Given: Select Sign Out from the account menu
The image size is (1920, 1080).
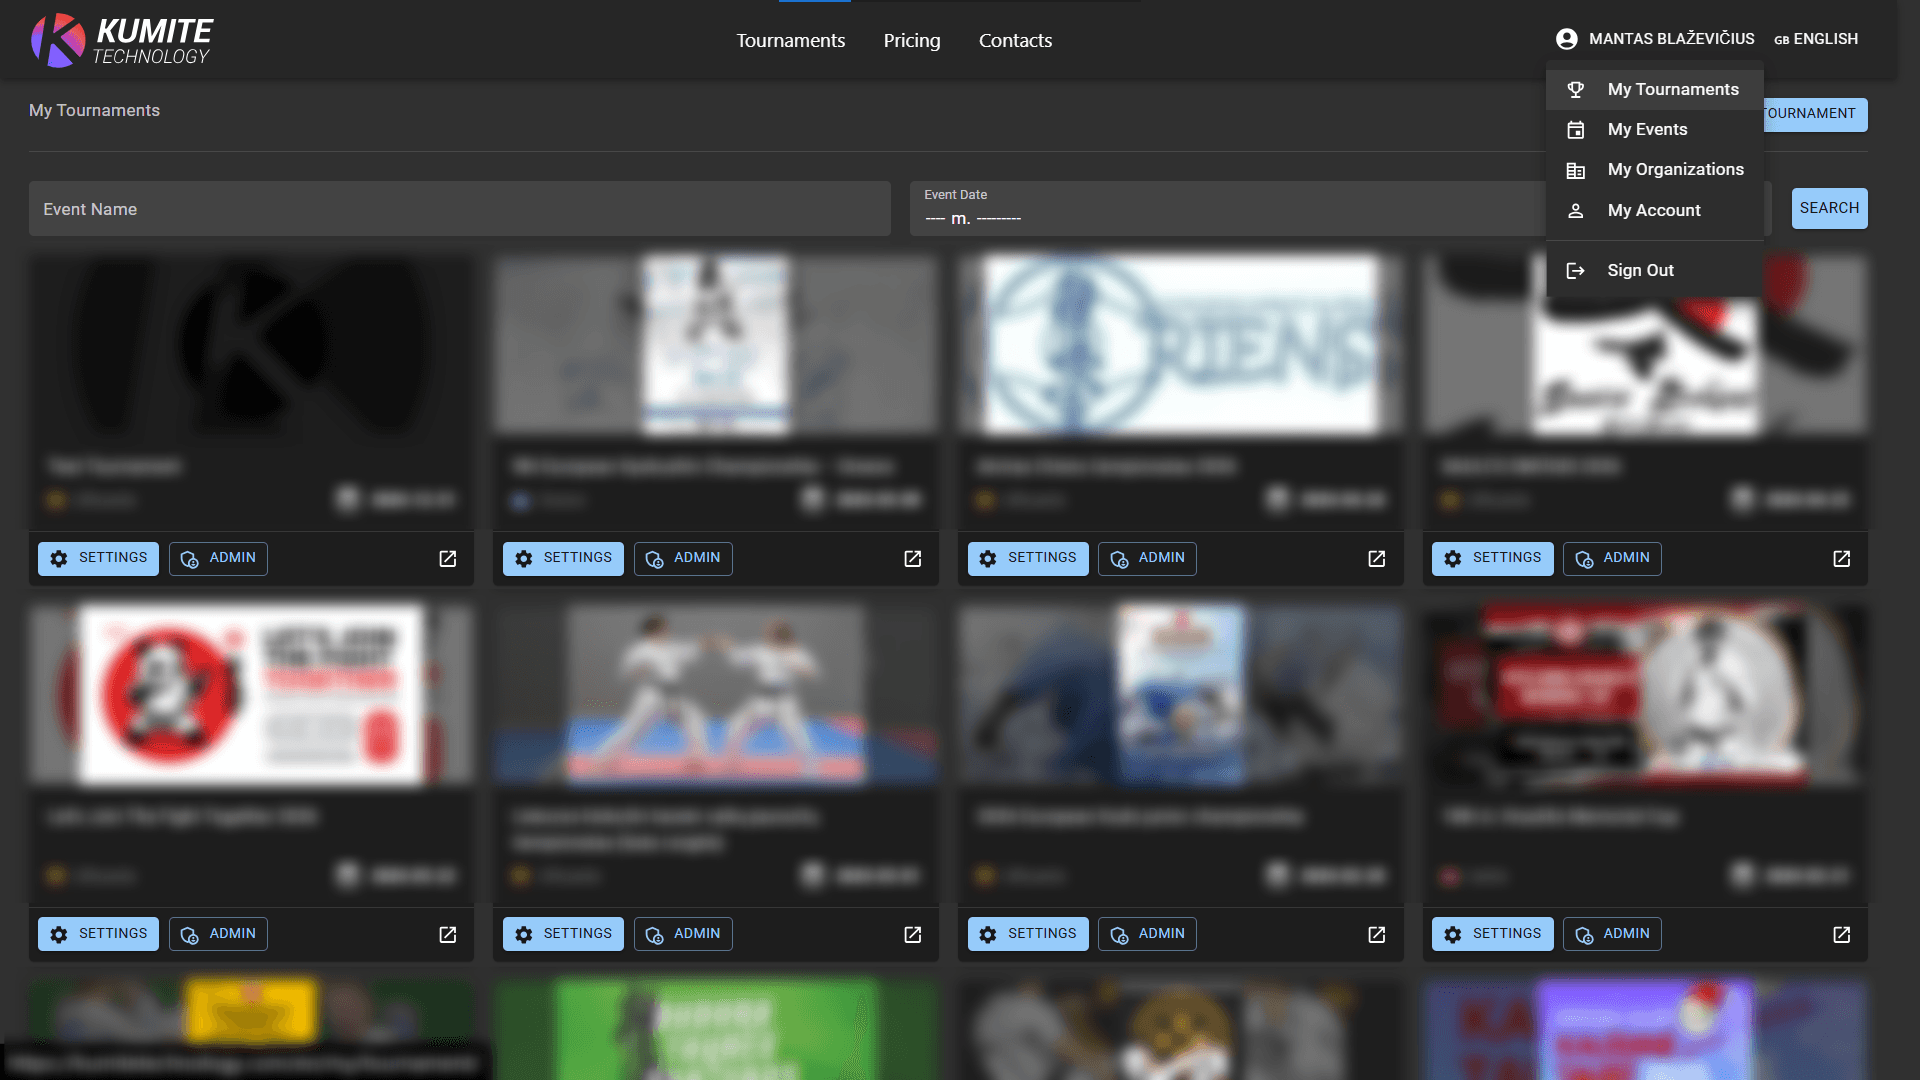Looking at the screenshot, I should 1640,270.
